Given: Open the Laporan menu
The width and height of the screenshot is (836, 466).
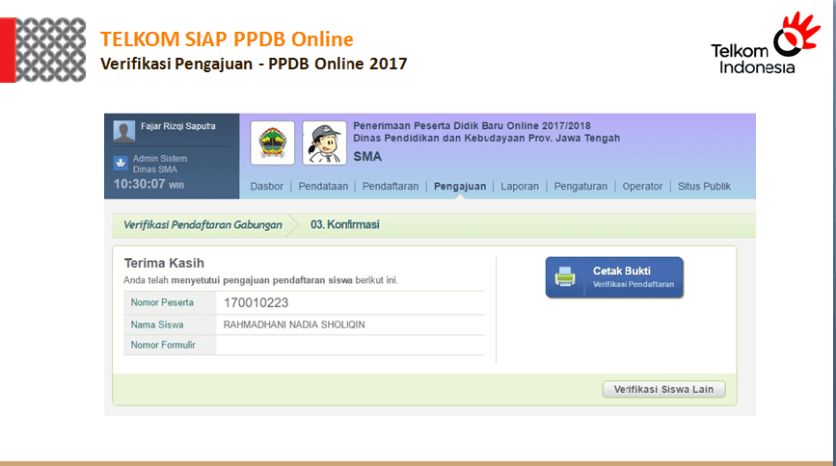Looking at the screenshot, I should (520, 186).
